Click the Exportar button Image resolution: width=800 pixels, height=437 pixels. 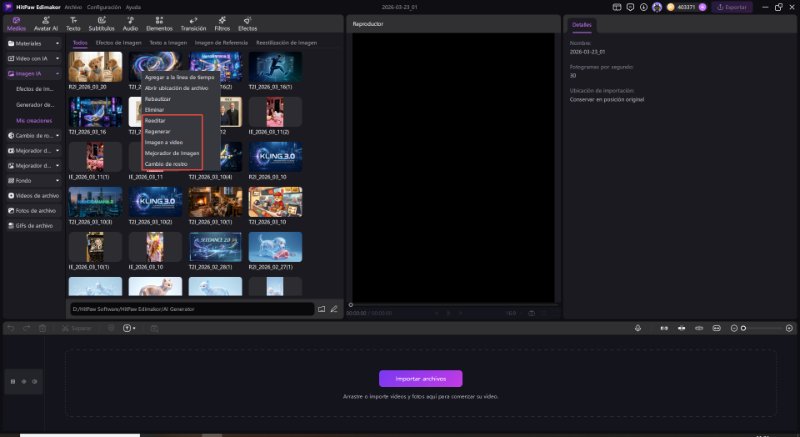(732, 7)
